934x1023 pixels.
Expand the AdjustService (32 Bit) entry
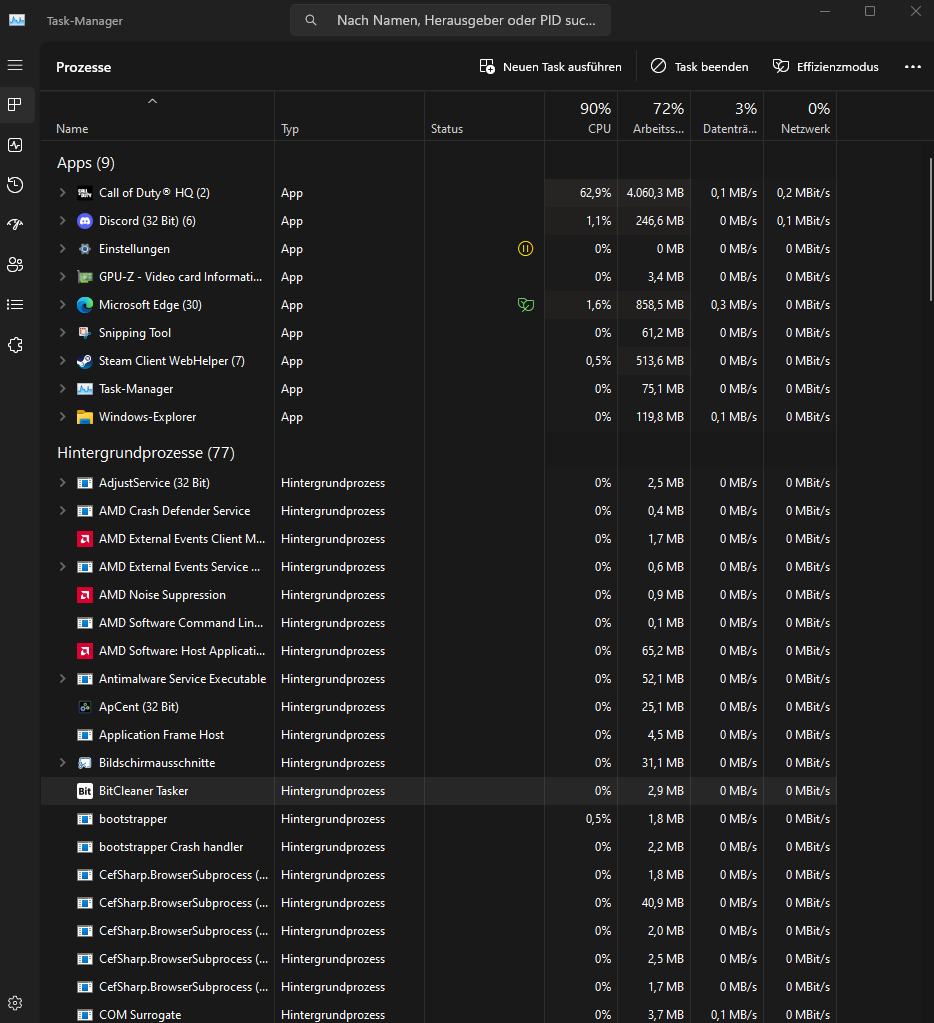pos(63,483)
